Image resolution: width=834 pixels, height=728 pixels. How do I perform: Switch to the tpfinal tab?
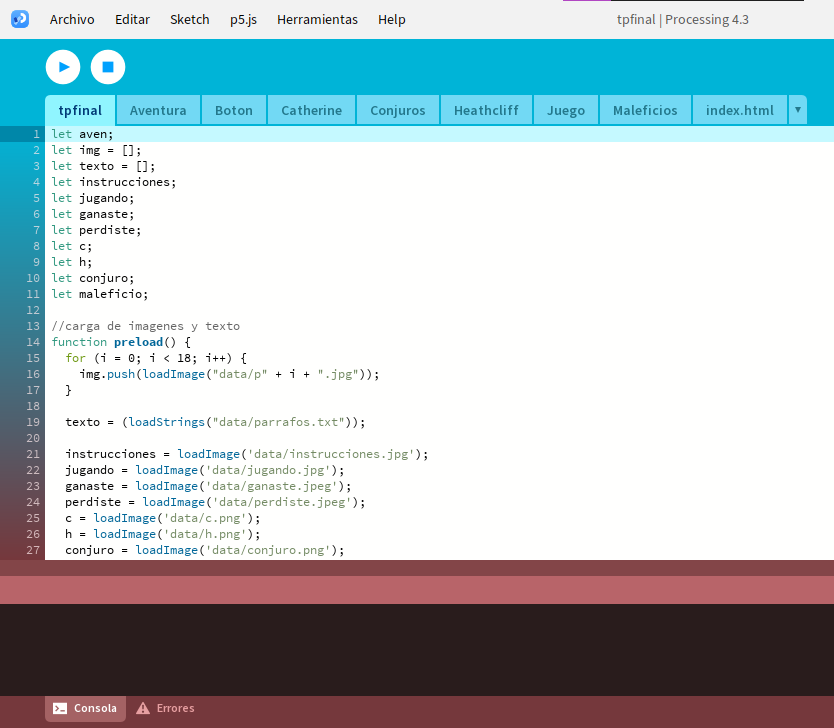(80, 110)
